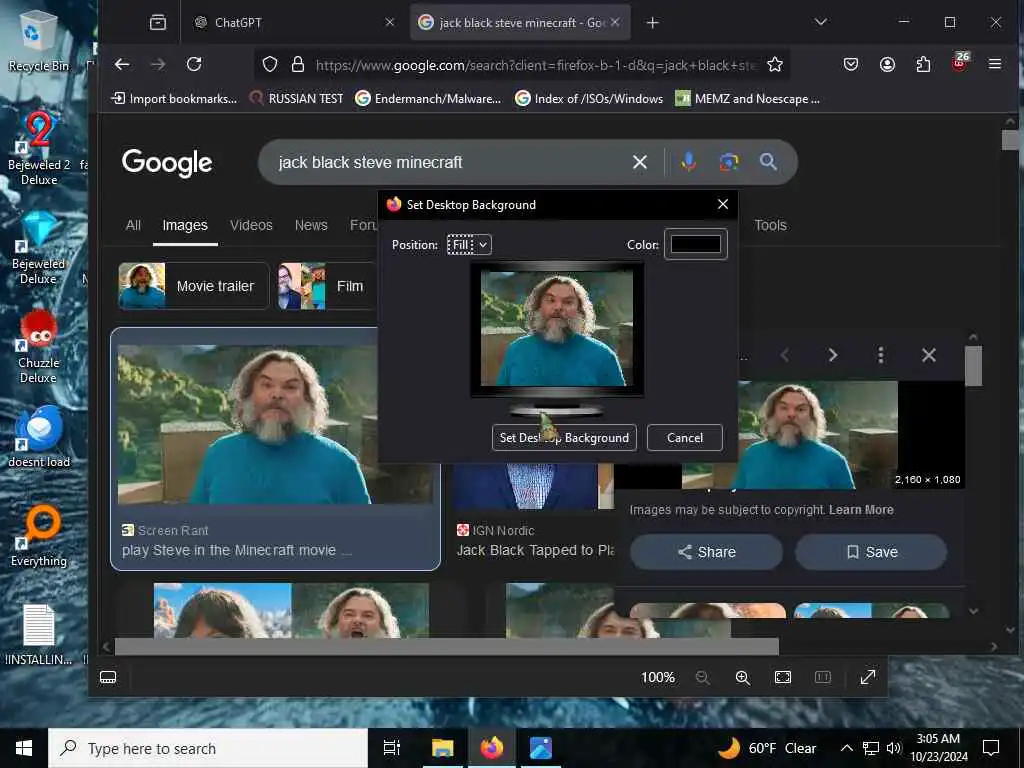The height and width of the screenshot is (768, 1024).
Task: Select jack black steve minecraft tab
Action: (520, 22)
